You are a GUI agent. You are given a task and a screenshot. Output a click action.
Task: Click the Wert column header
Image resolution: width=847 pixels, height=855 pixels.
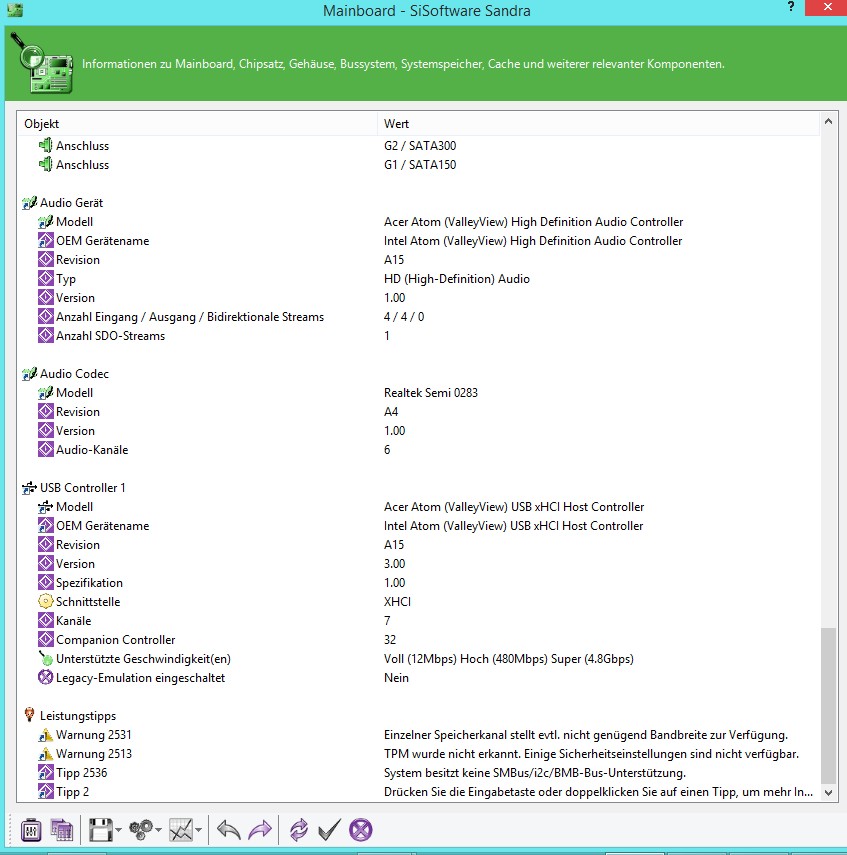[598, 124]
